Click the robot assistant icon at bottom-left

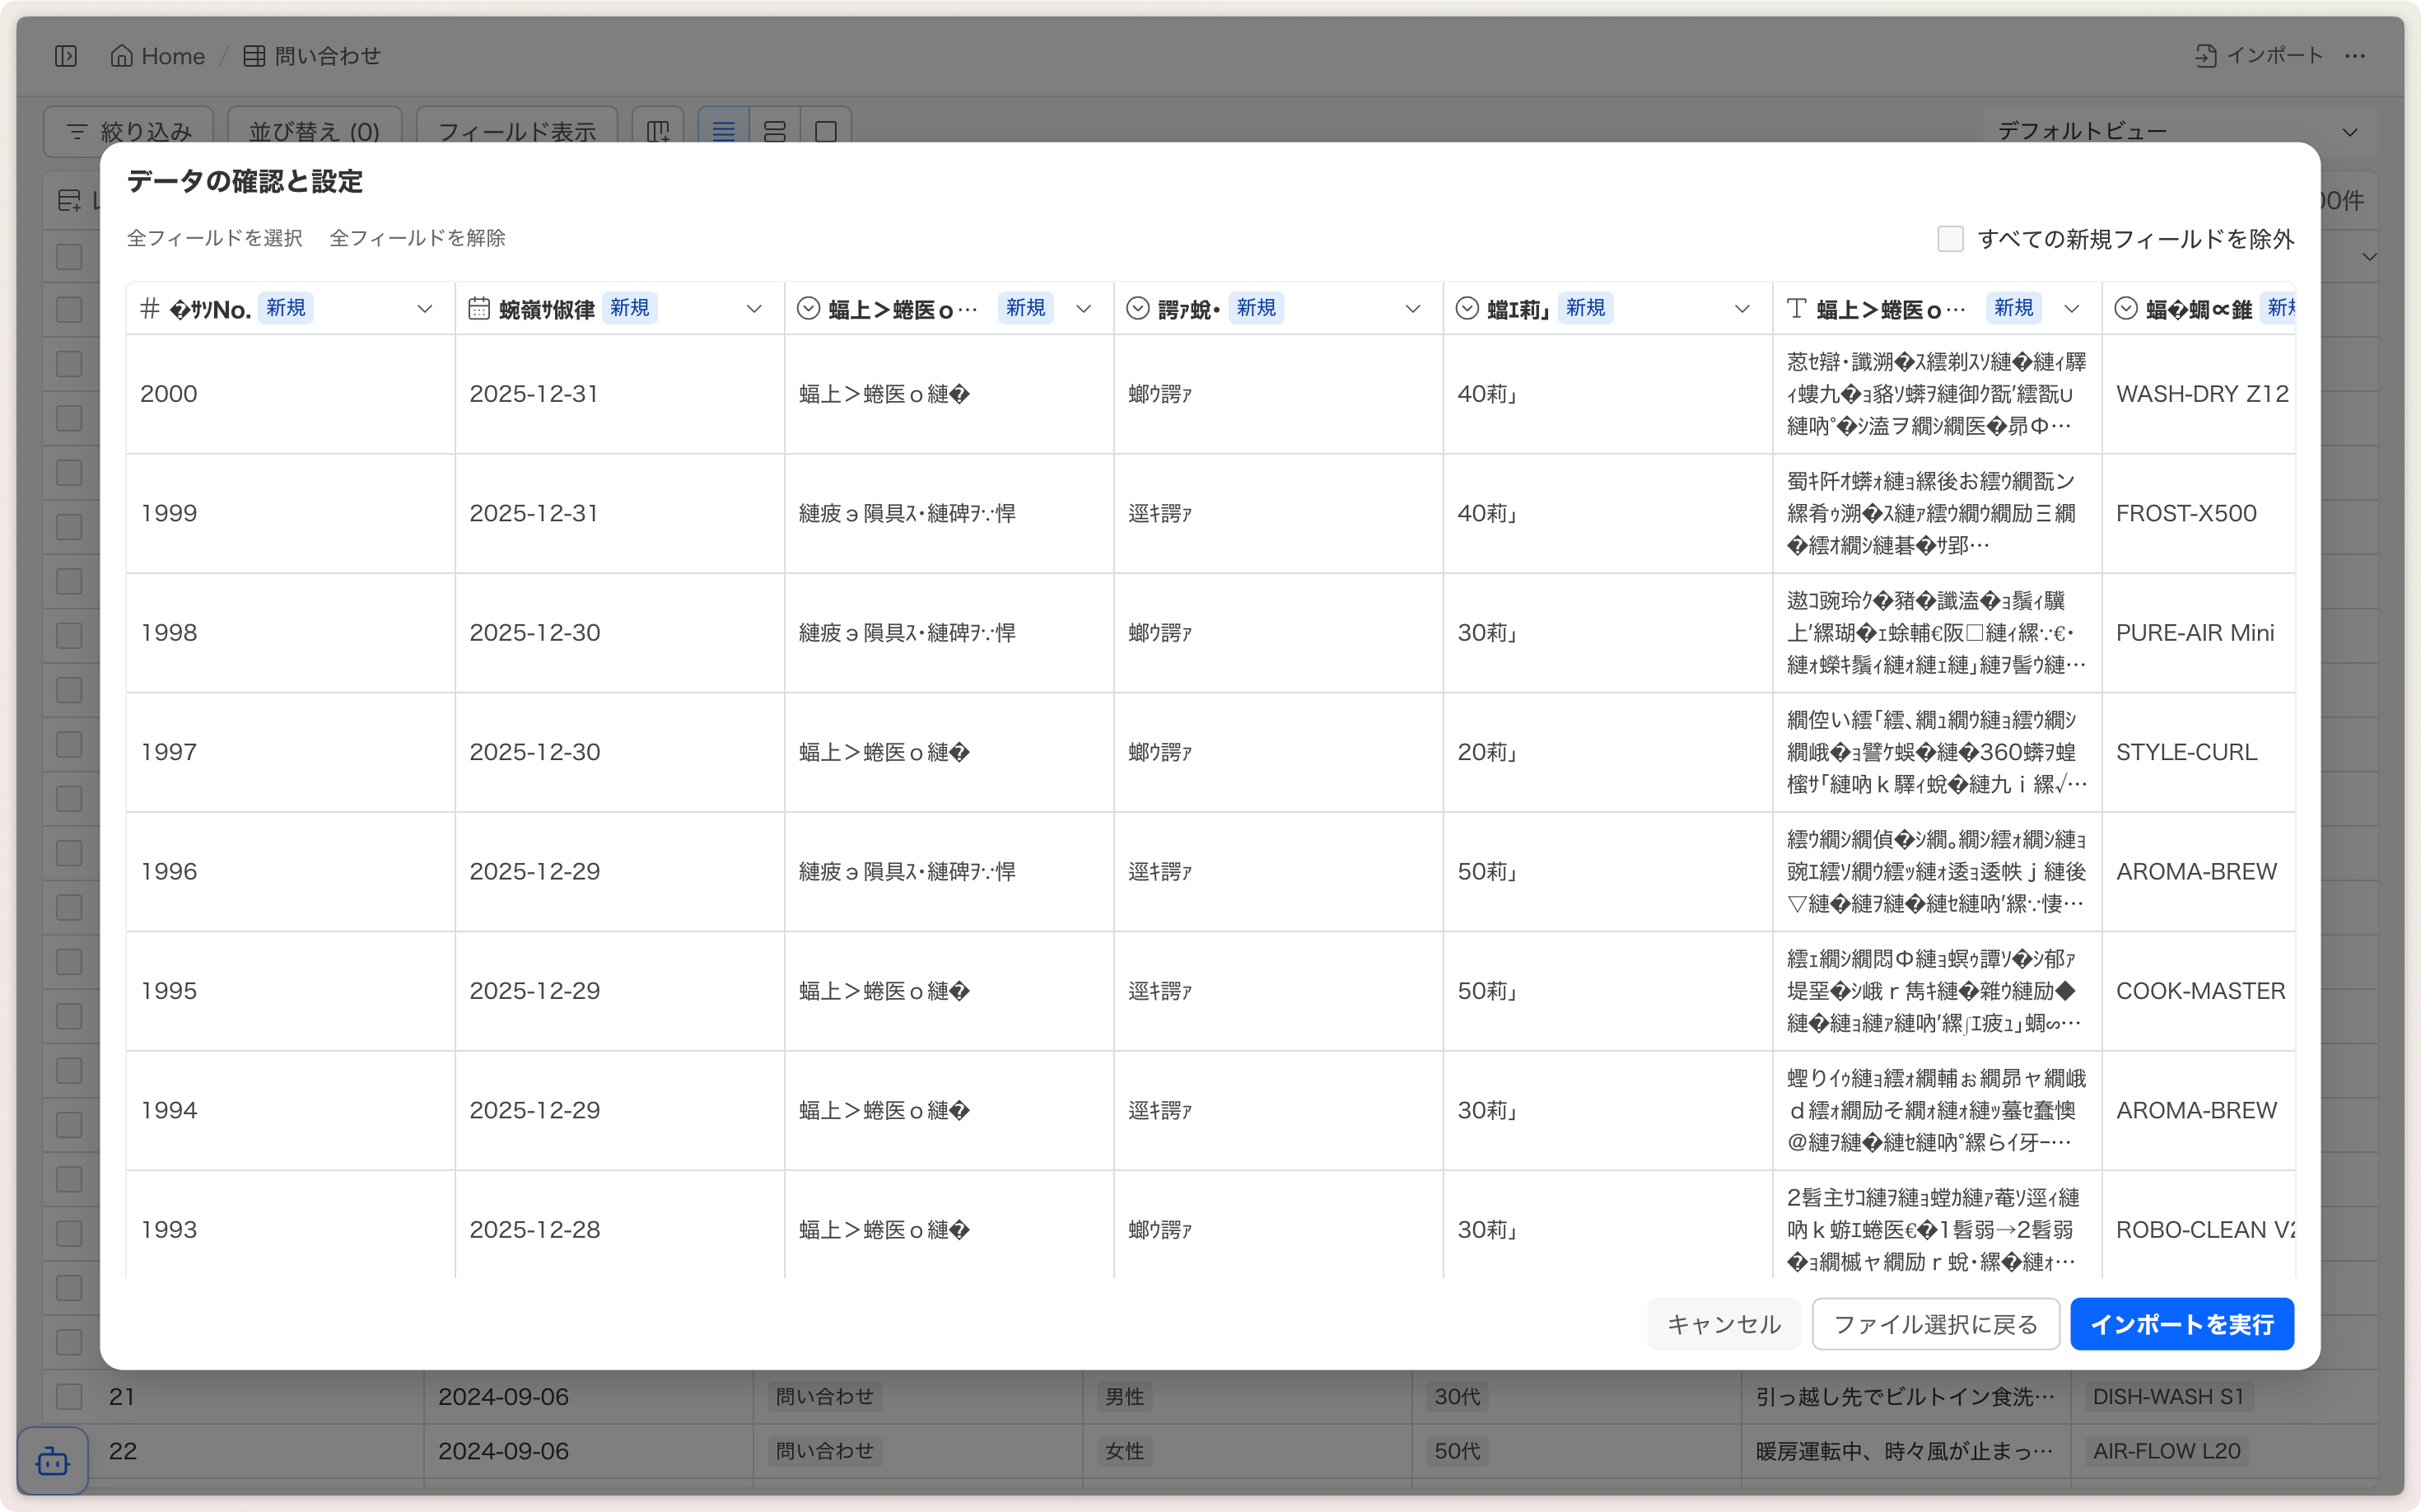point(52,1461)
